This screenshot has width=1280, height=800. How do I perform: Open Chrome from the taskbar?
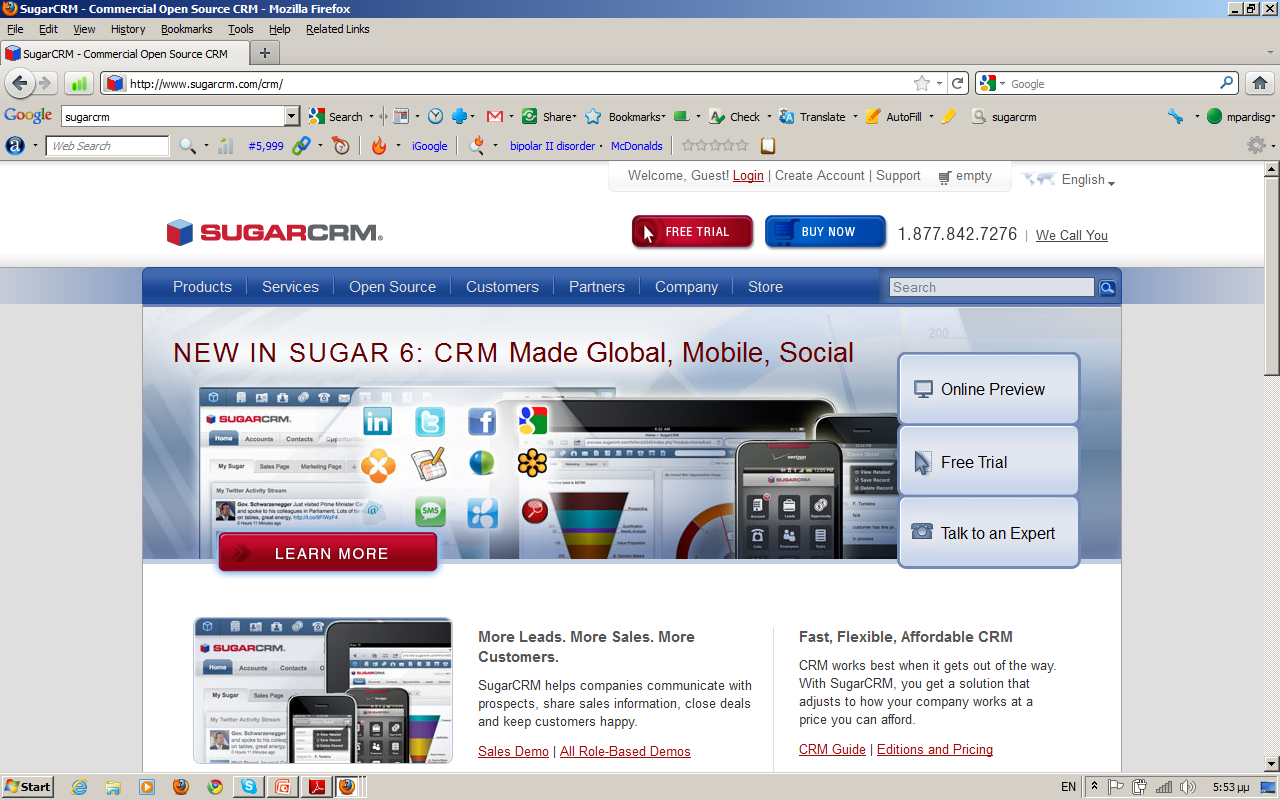click(x=215, y=787)
